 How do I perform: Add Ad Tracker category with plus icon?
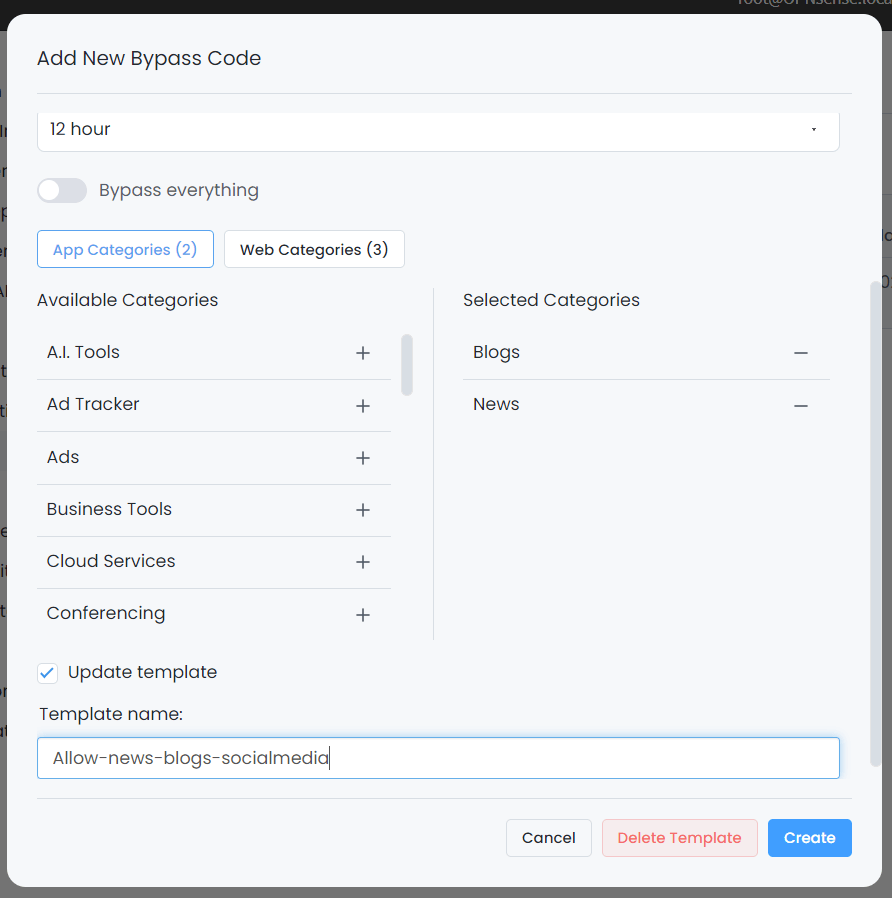coord(362,405)
